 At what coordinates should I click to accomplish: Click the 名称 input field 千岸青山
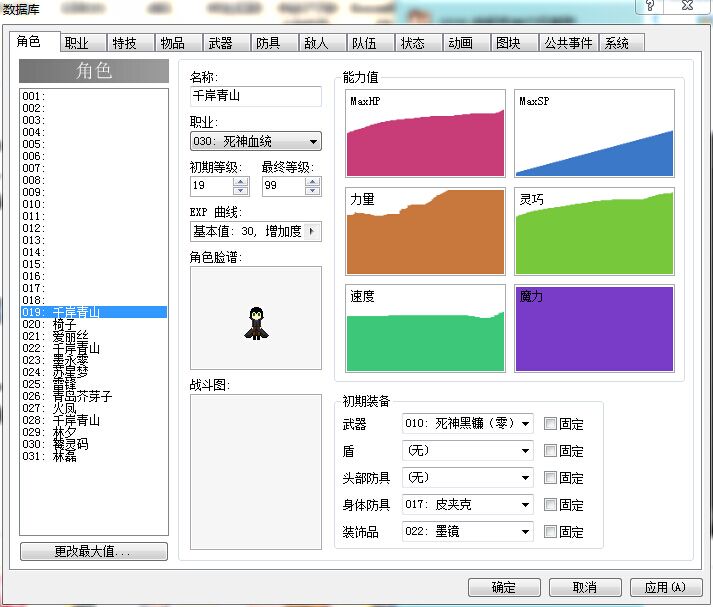pos(256,96)
